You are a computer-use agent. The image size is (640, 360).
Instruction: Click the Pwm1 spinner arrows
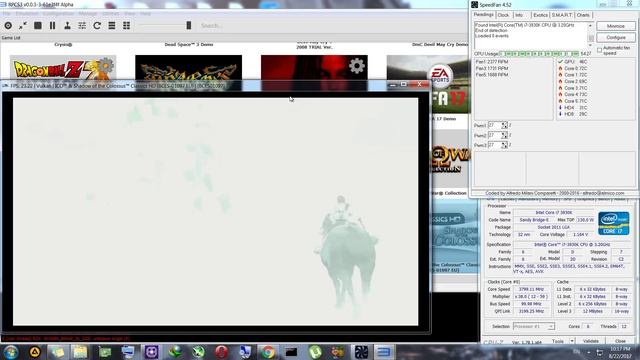click(x=504, y=125)
